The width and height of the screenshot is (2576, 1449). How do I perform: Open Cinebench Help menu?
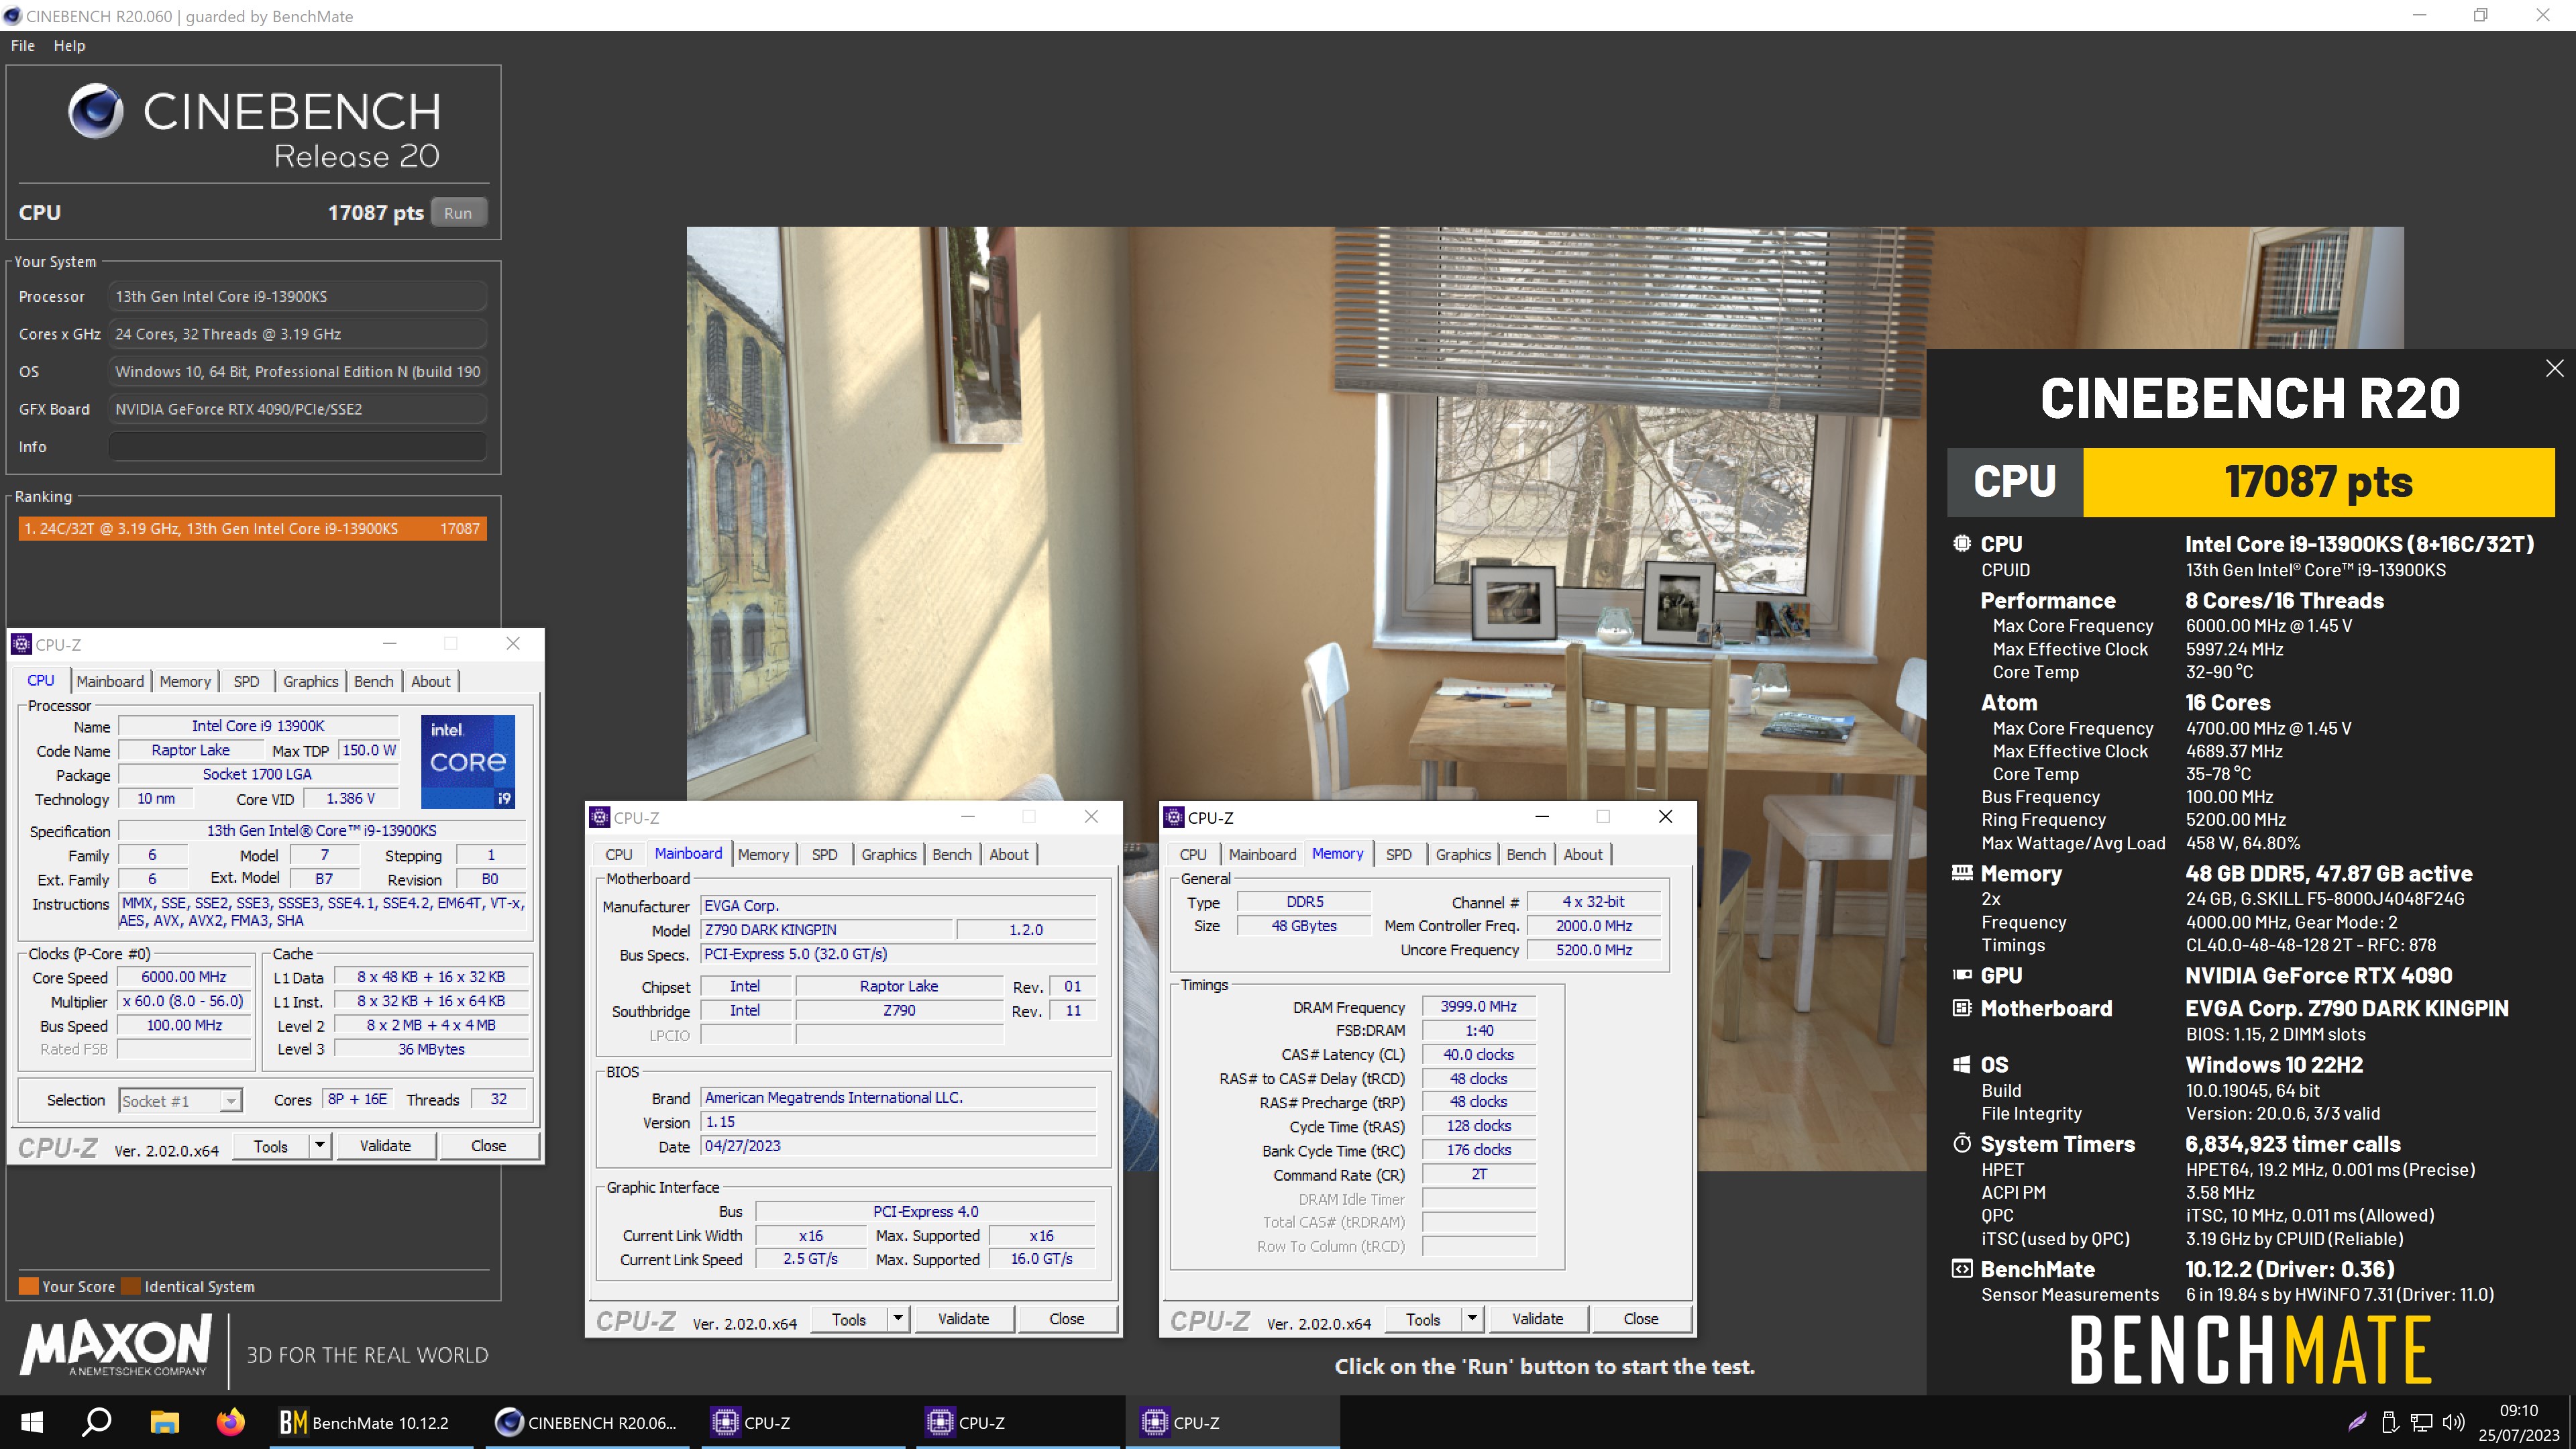click(x=69, y=45)
